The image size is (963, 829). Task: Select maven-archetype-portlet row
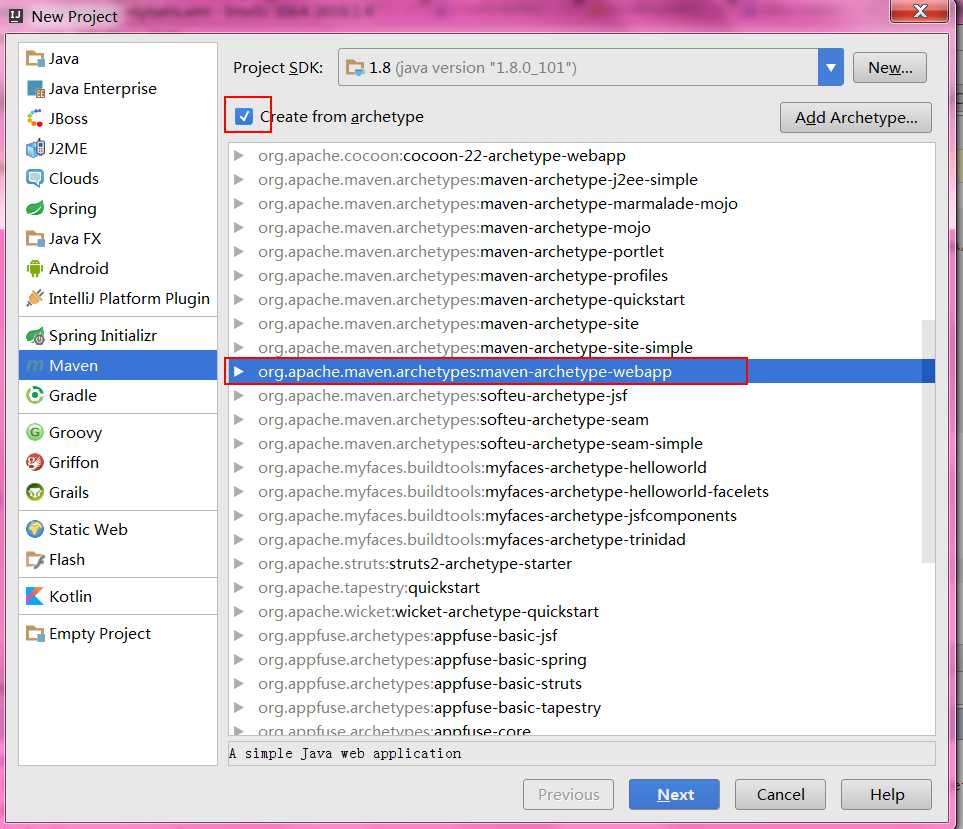[582, 252]
